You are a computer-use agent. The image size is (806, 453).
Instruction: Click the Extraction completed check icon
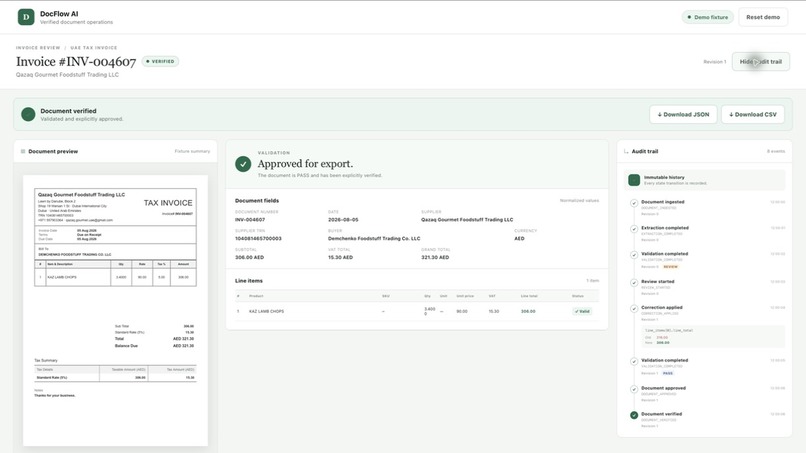(x=634, y=229)
